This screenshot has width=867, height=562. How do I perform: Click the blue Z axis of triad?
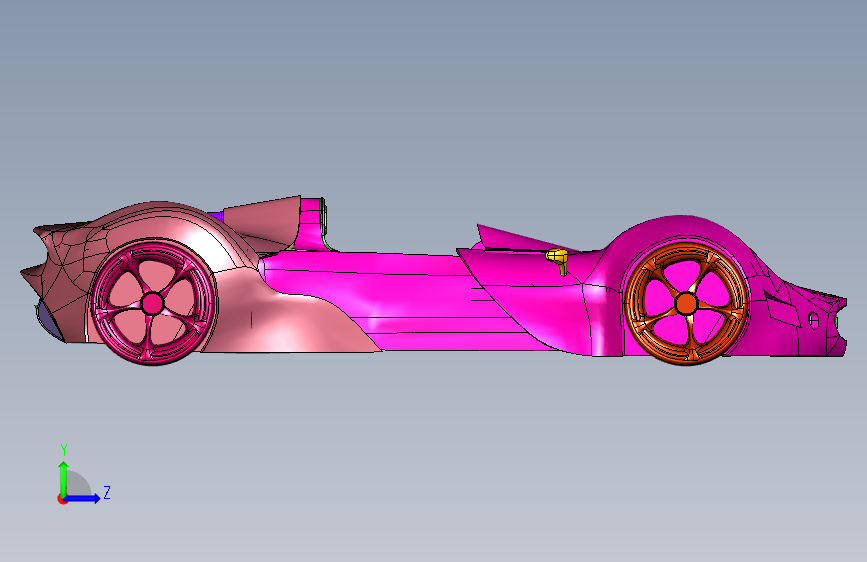(x=83, y=498)
